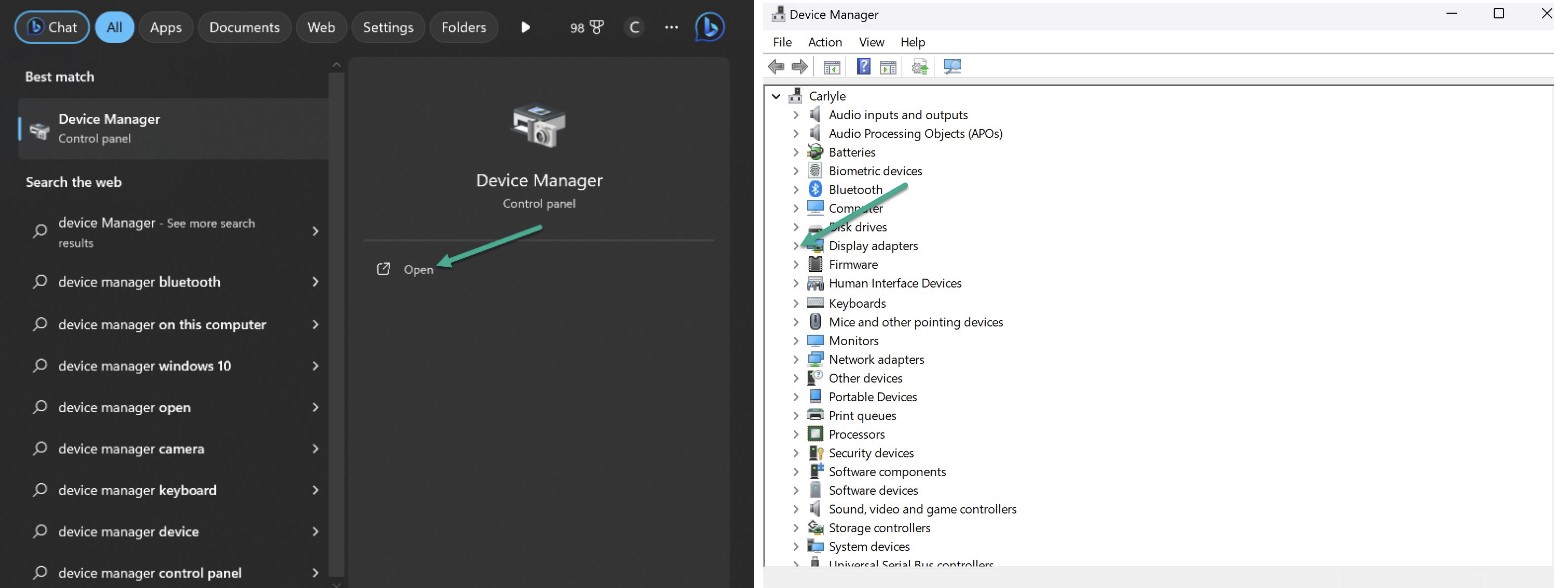Expand the Processors chevron
The height and width of the screenshot is (588, 1554).
tap(796, 435)
